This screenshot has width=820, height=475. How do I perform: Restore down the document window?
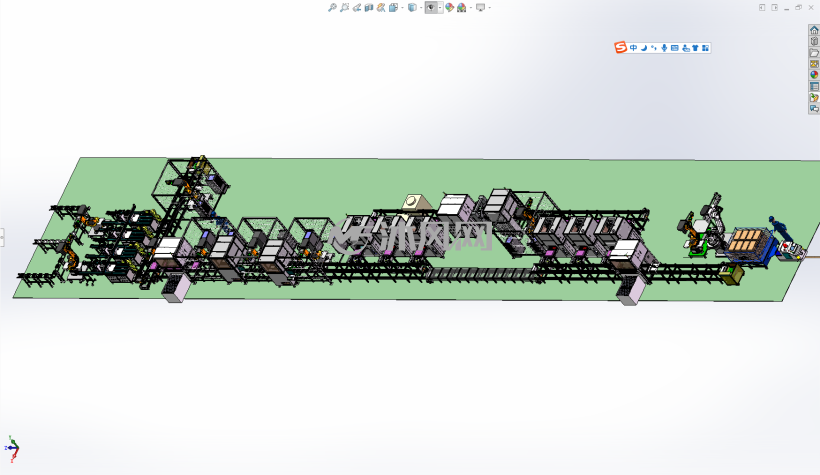click(x=799, y=7)
